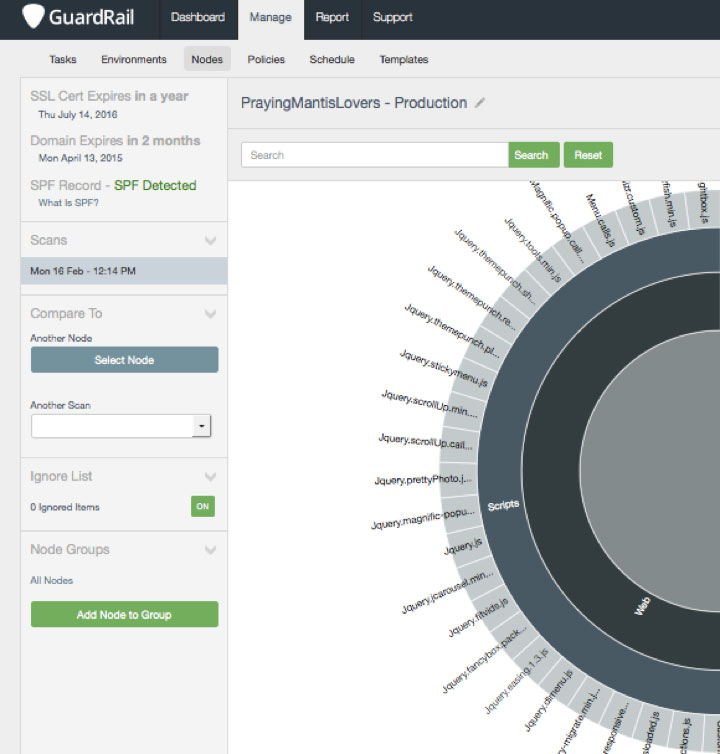Viewport: 720px width, 754px height.
Task: Select the Jquery.themepunch.sh... segment
Action: click(526, 296)
